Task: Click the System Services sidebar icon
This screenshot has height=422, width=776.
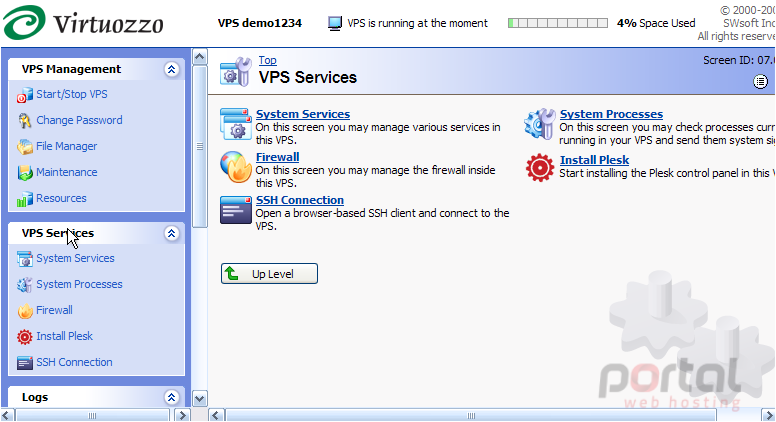Action: (x=24, y=259)
